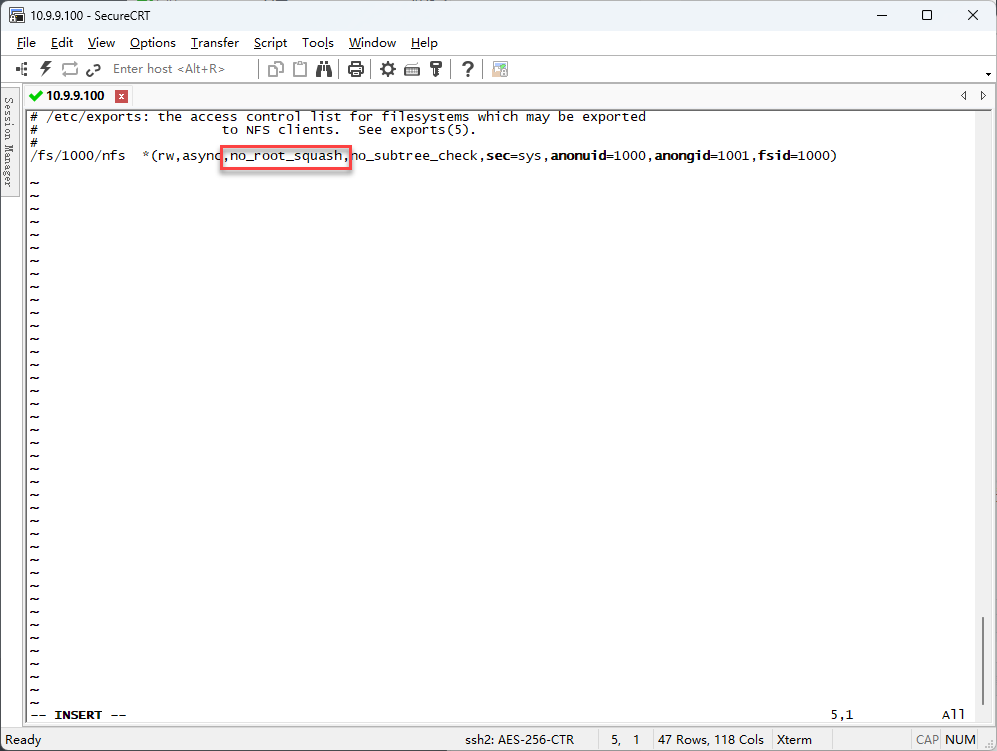Click the no_root_squash option in exports line
Image resolution: width=997 pixels, height=751 pixels.
[286, 156]
